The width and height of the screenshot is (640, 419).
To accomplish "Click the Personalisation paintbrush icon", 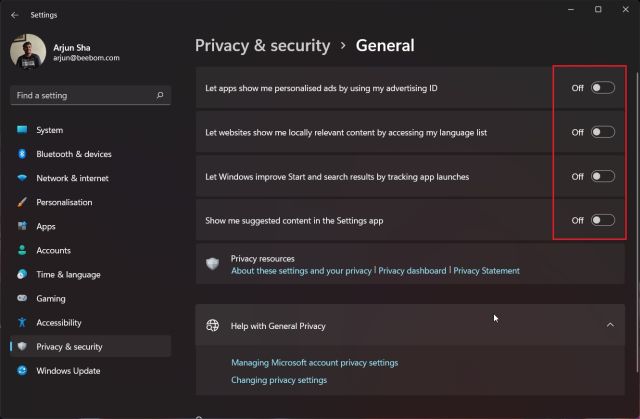I will coord(22,202).
